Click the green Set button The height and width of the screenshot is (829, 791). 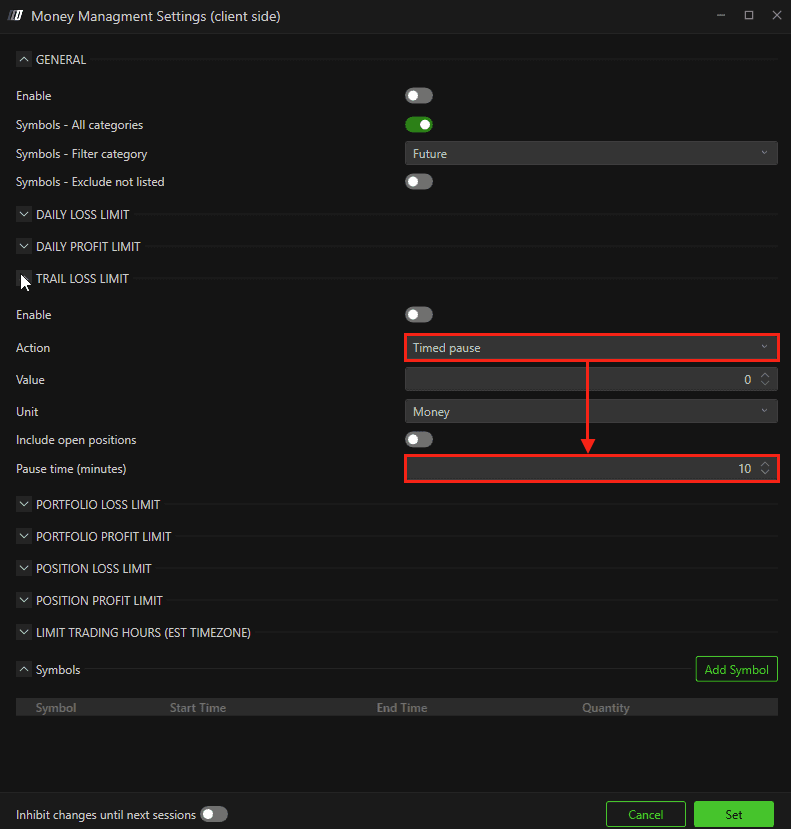click(x=734, y=814)
